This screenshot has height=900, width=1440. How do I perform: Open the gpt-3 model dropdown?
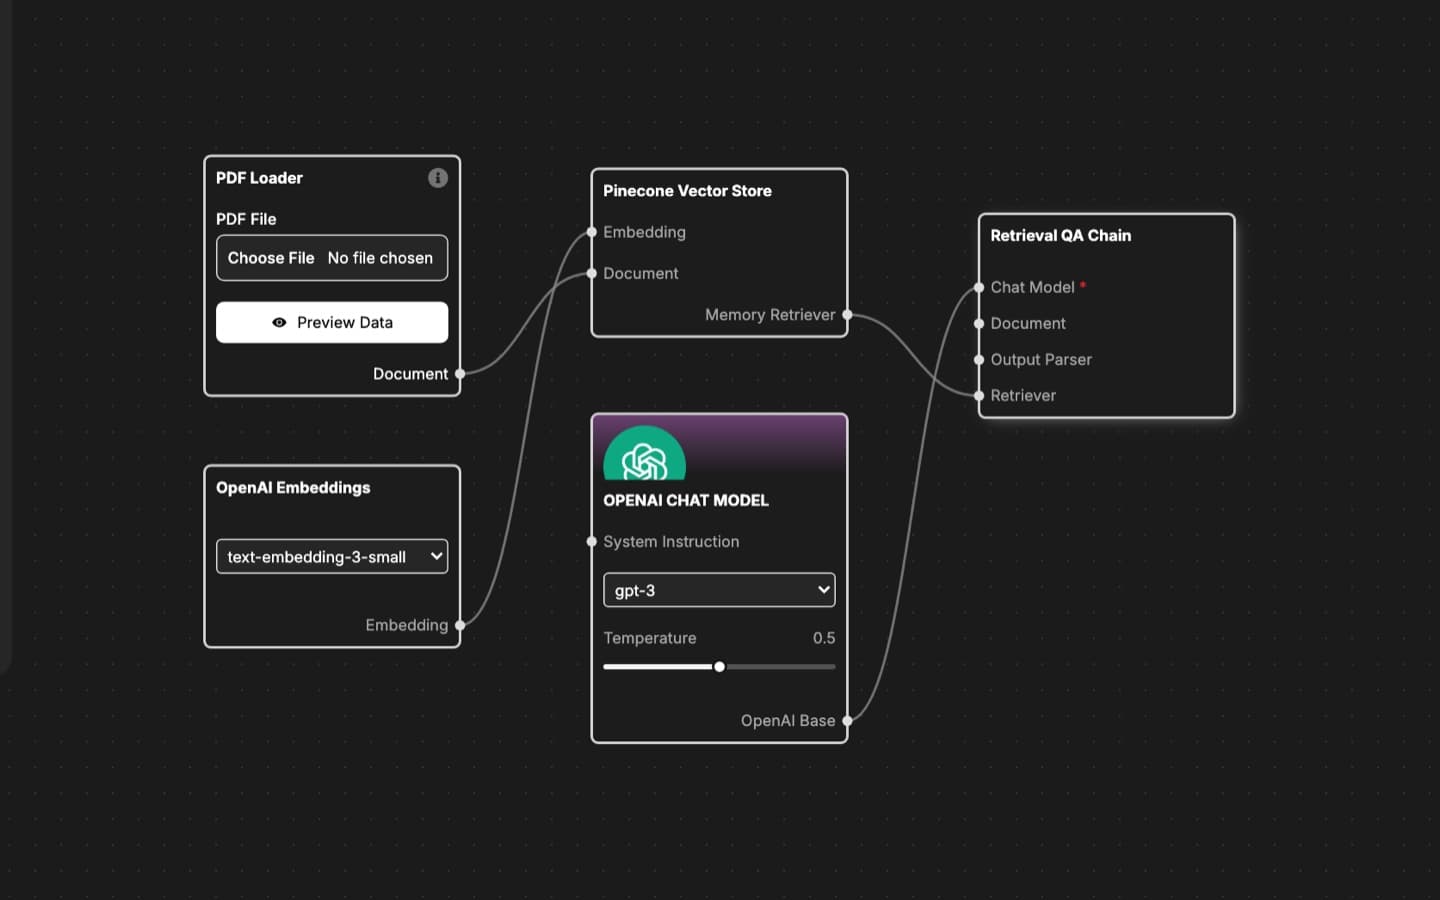(x=719, y=590)
